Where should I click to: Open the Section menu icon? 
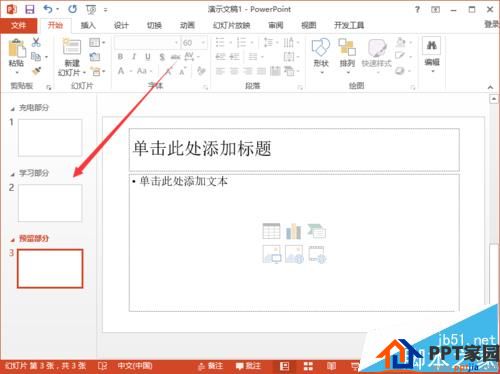(x=96, y=71)
